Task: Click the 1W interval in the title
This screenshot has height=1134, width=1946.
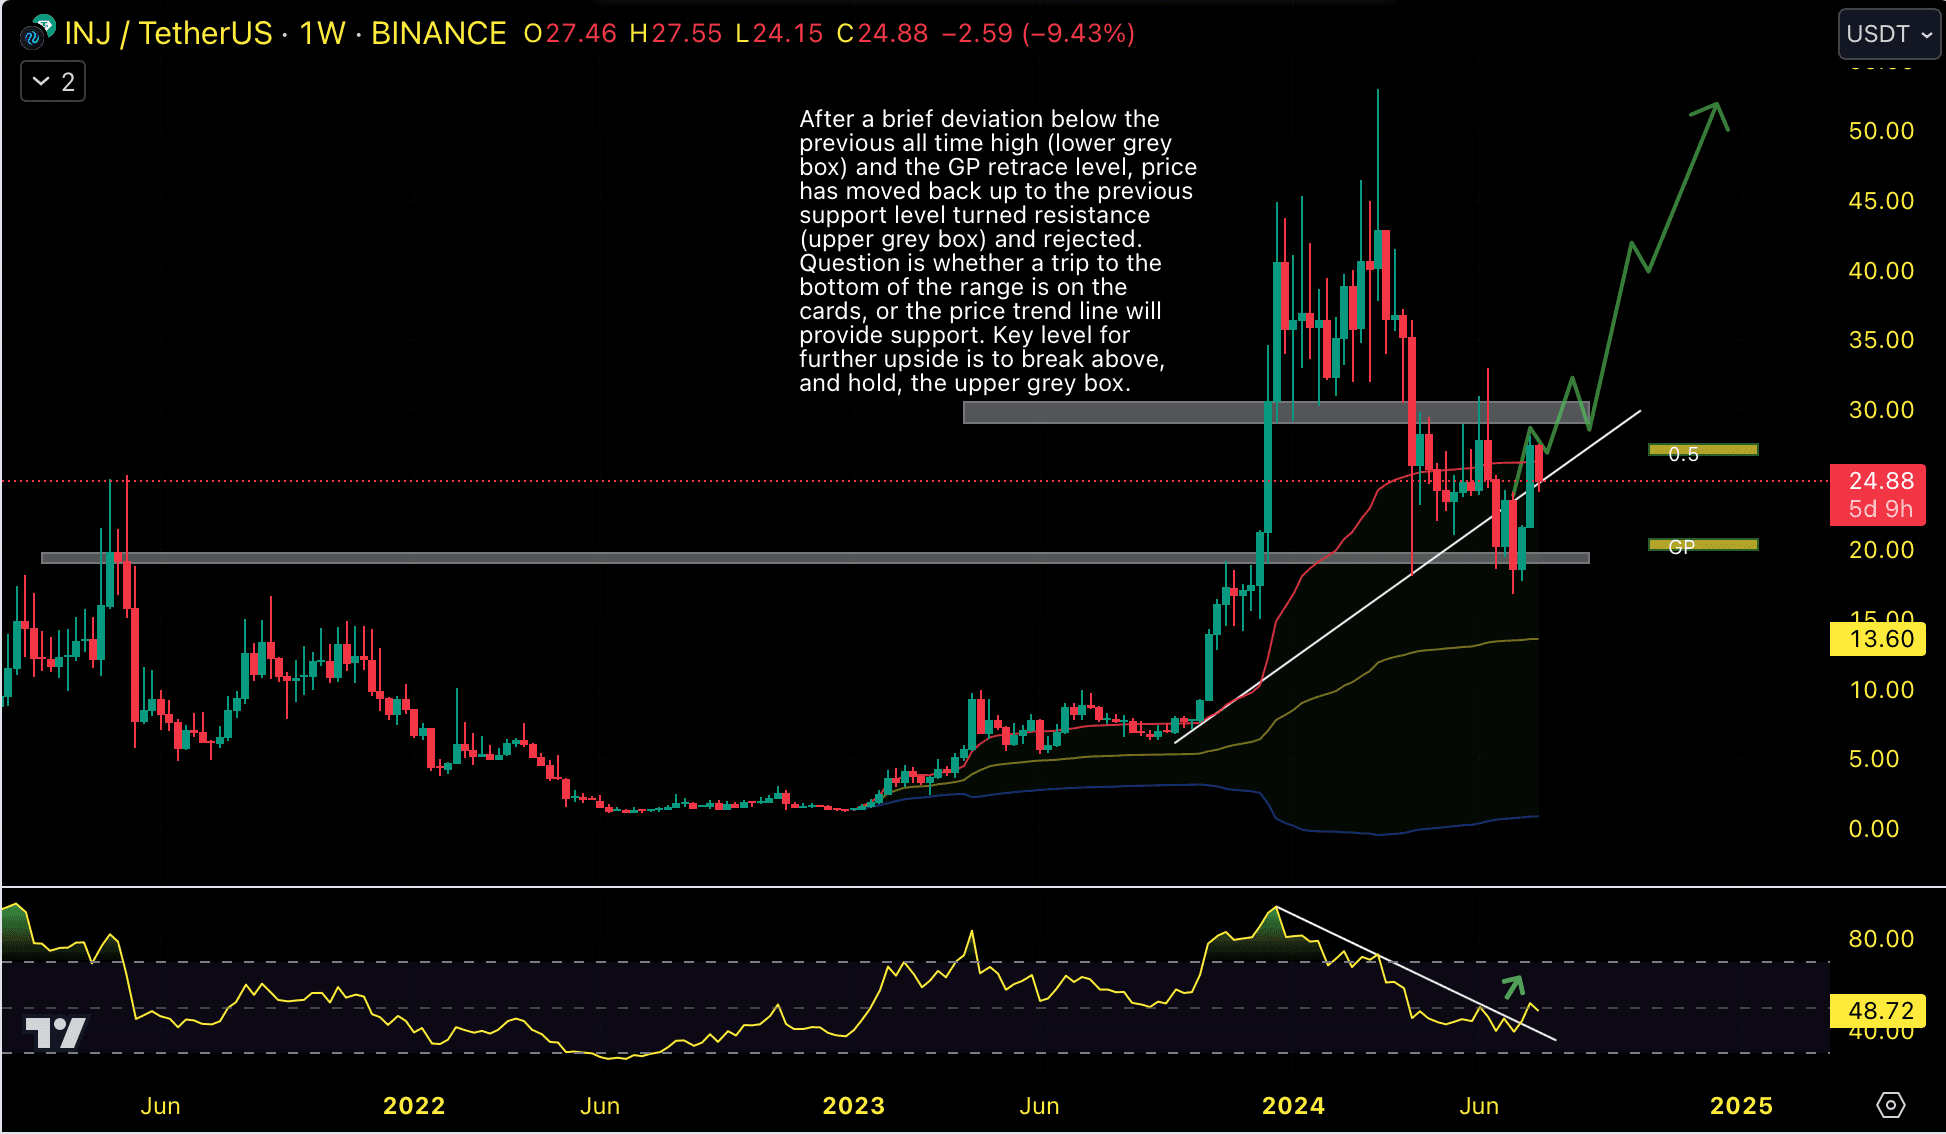Action: (x=322, y=33)
